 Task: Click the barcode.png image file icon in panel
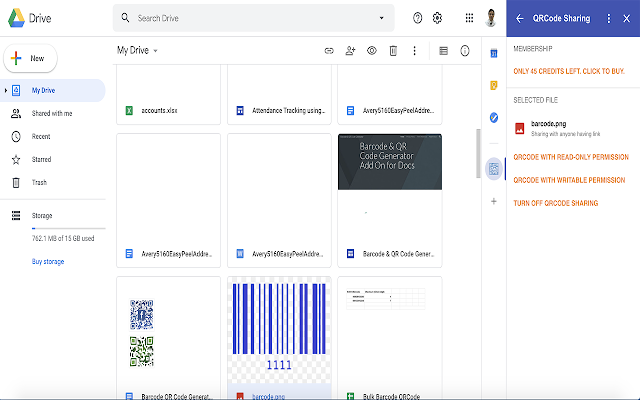pos(520,129)
